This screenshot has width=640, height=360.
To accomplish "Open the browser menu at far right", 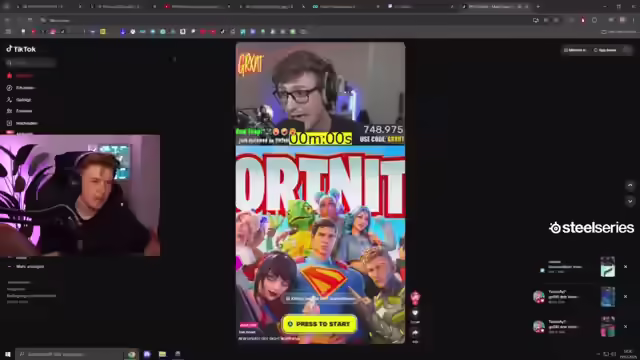I will click(634, 20).
